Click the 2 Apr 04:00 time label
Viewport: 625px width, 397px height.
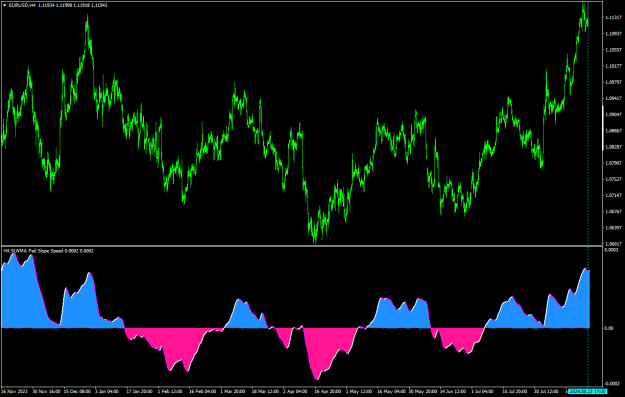click(295, 391)
